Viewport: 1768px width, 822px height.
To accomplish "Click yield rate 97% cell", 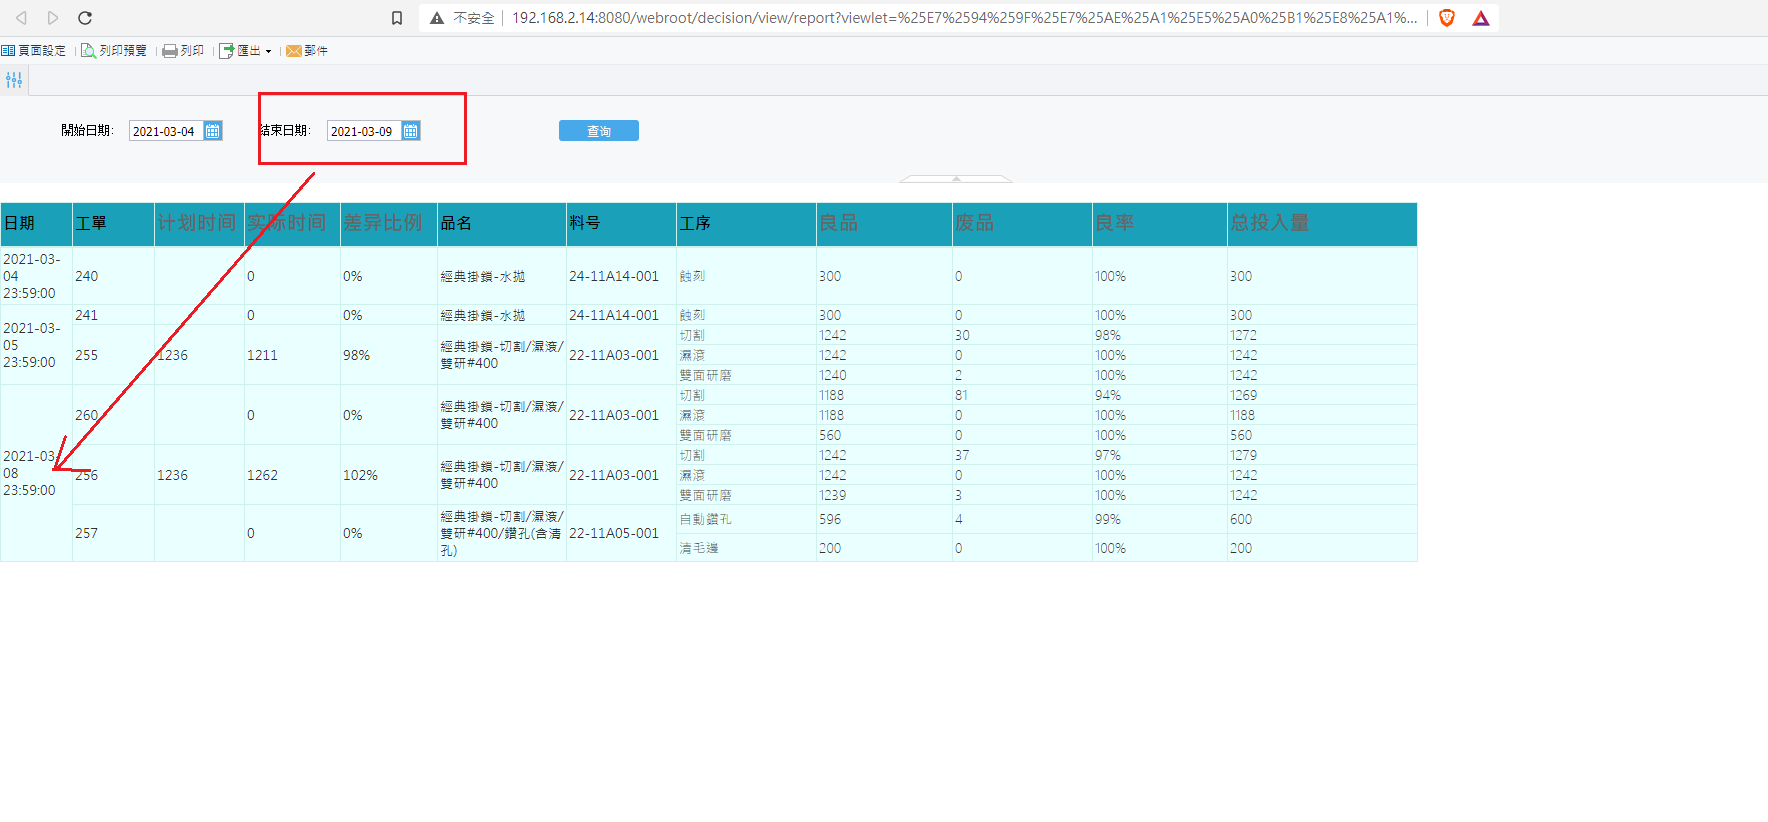I will coord(1159,455).
